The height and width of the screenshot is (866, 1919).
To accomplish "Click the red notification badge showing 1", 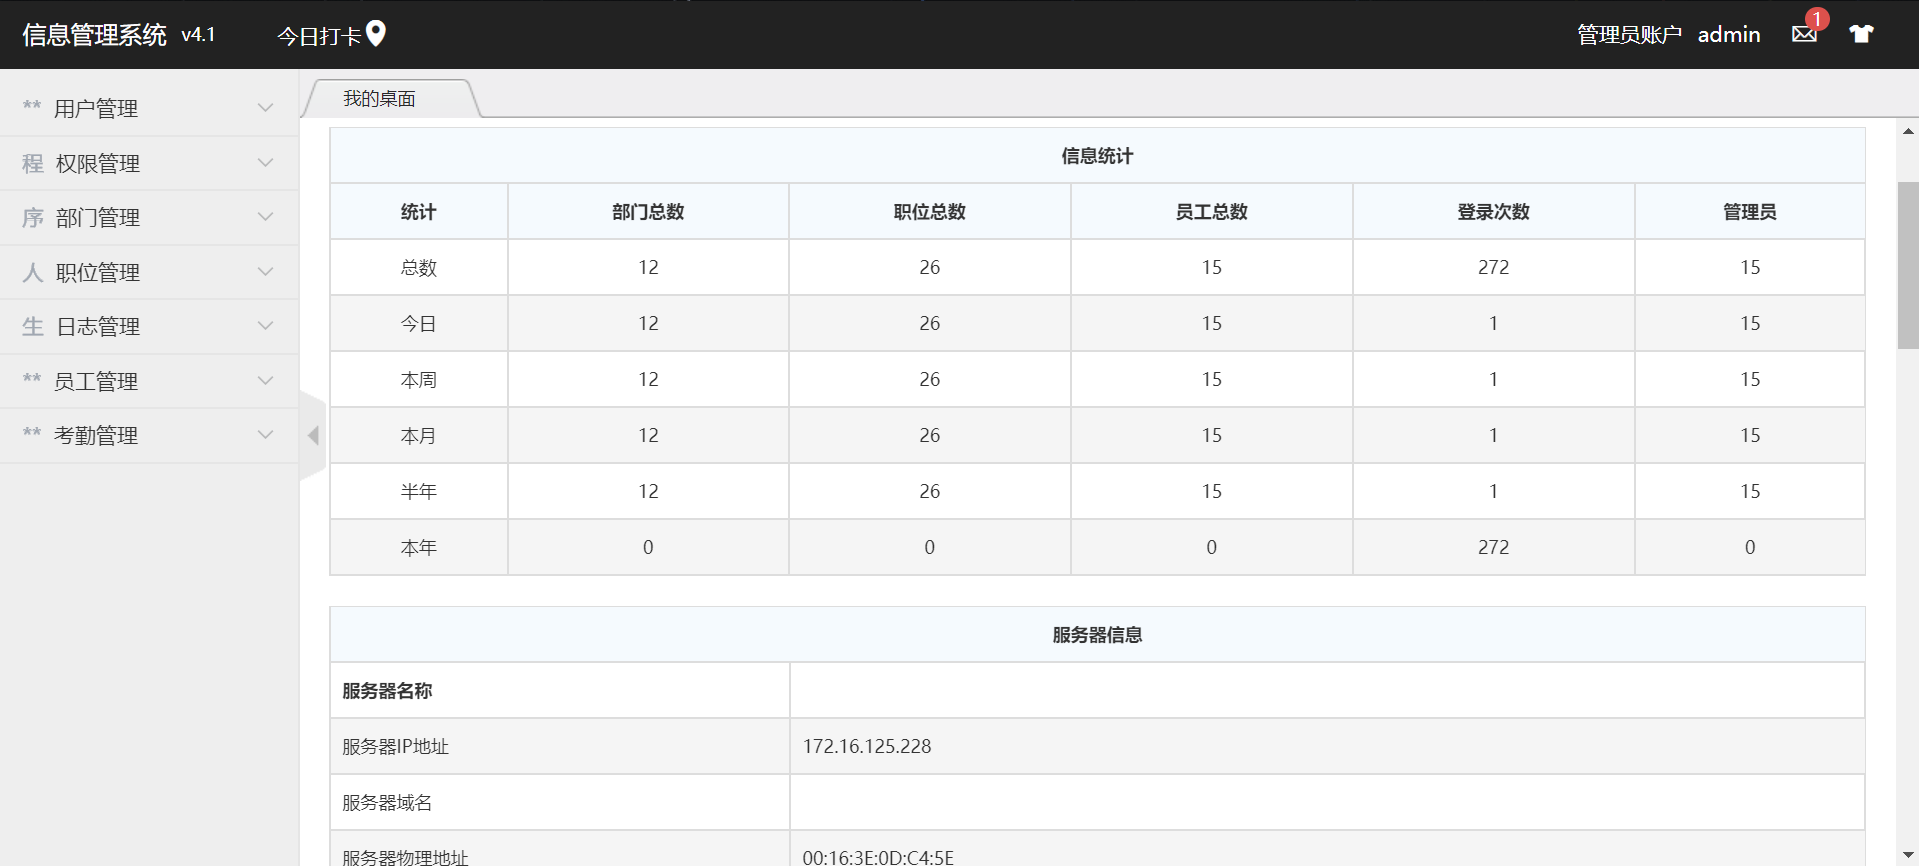I will (x=1817, y=19).
